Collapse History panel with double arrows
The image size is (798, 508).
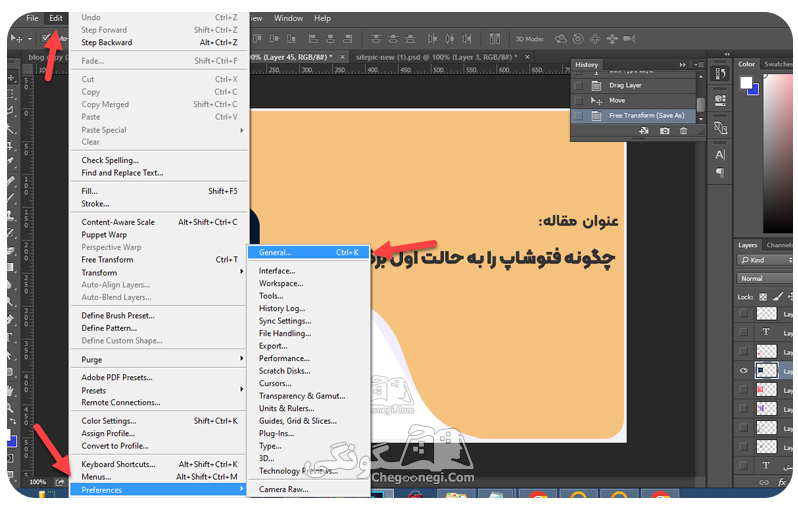pyautogui.click(x=682, y=65)
